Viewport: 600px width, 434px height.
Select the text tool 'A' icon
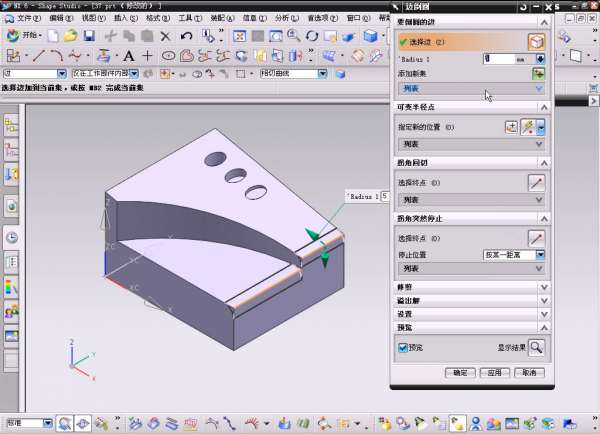(130, 55)
